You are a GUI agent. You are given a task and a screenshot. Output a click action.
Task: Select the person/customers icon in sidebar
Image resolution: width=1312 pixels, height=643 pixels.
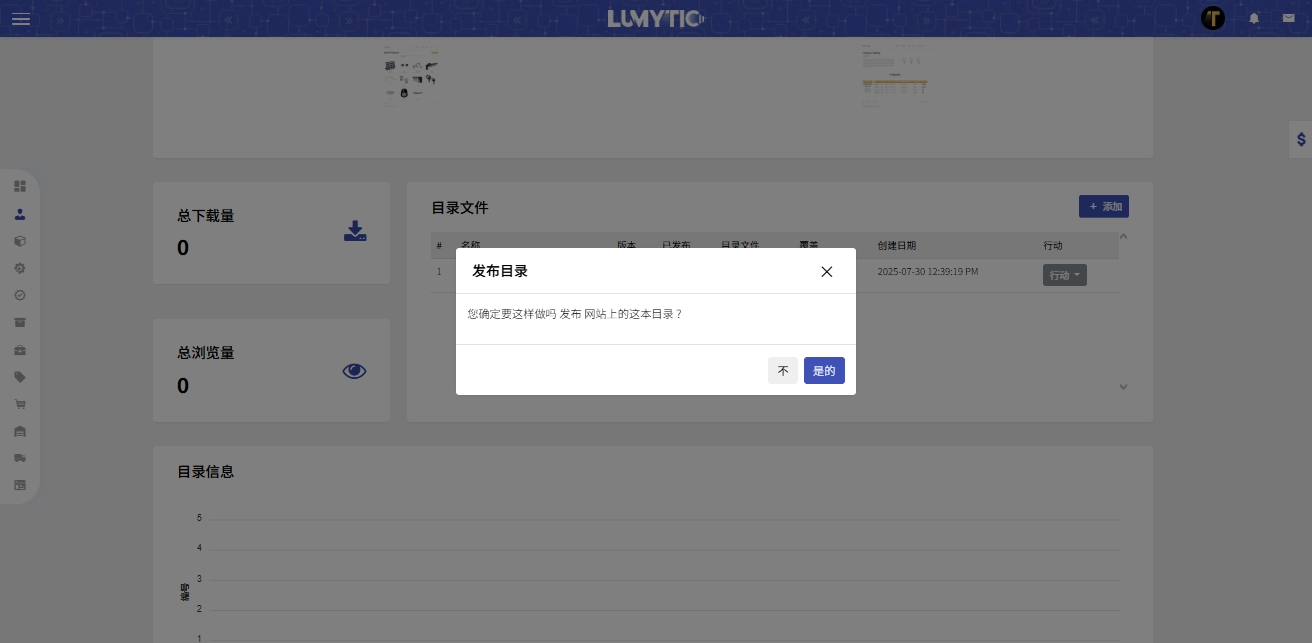(20, 214)
